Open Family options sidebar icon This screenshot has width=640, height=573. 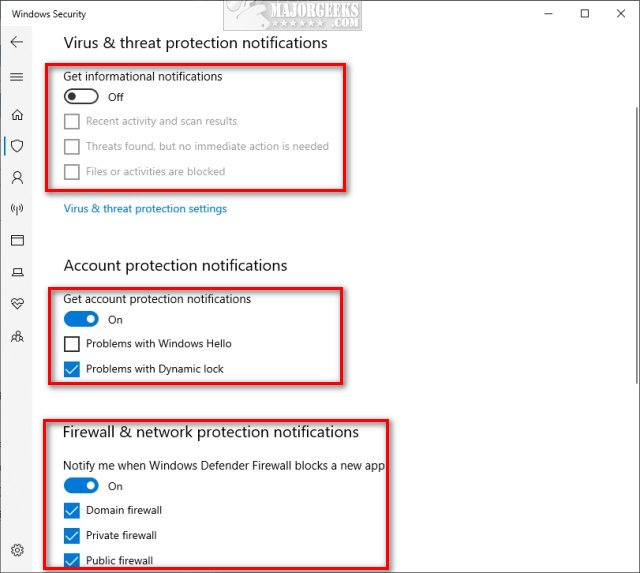pos(17,336)
